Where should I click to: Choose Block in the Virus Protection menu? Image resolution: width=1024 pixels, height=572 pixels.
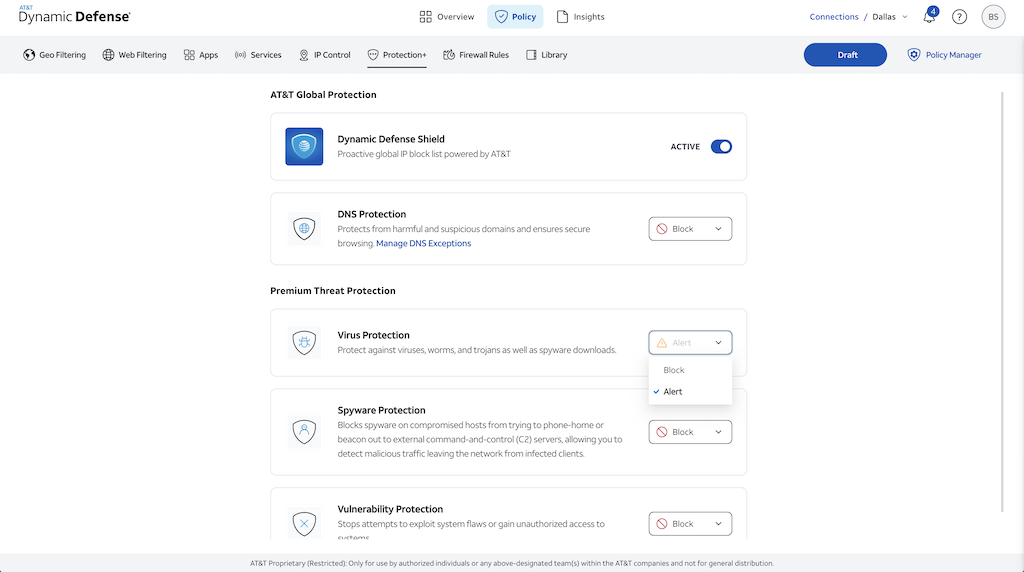pyautogui.click(x=690, y=370)
